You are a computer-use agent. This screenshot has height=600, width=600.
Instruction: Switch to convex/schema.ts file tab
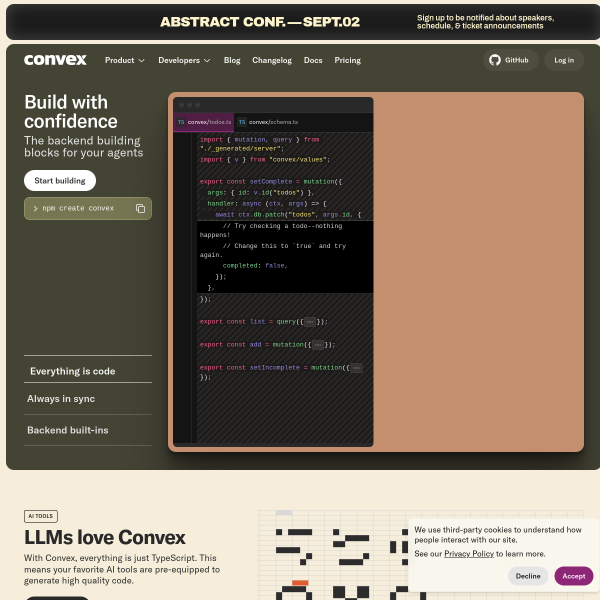pyautogui.click(x=267, y=122)
